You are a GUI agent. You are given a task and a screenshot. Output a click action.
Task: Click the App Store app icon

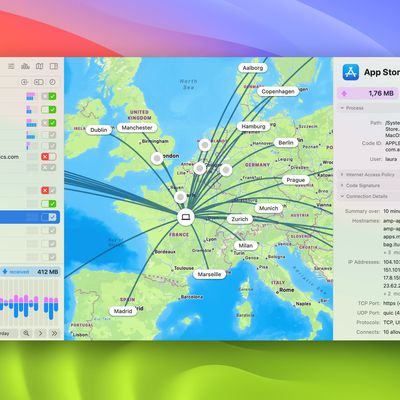click(x=351, y=72)
